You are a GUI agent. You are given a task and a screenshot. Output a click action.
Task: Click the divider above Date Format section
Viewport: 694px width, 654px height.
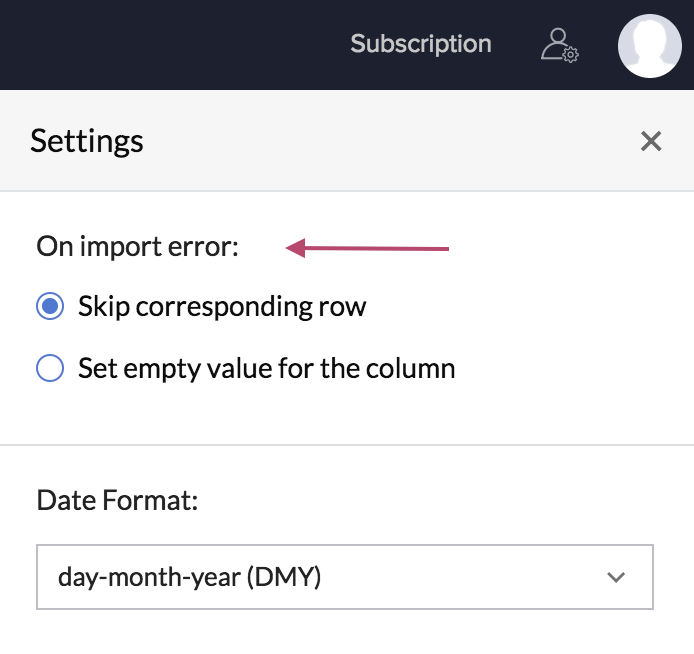[347, 445]
